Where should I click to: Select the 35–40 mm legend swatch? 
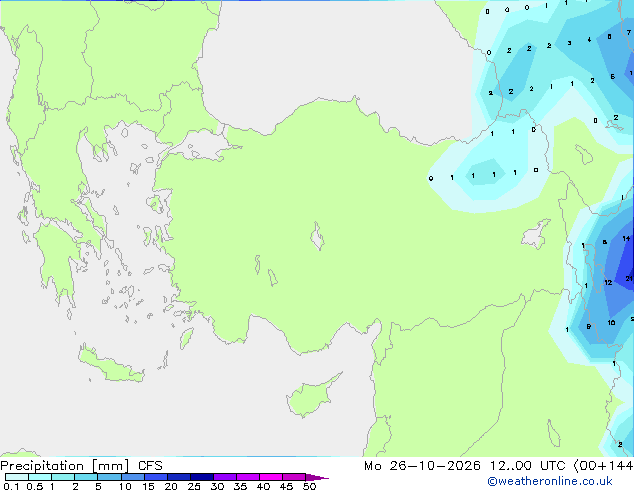point(248,477)
